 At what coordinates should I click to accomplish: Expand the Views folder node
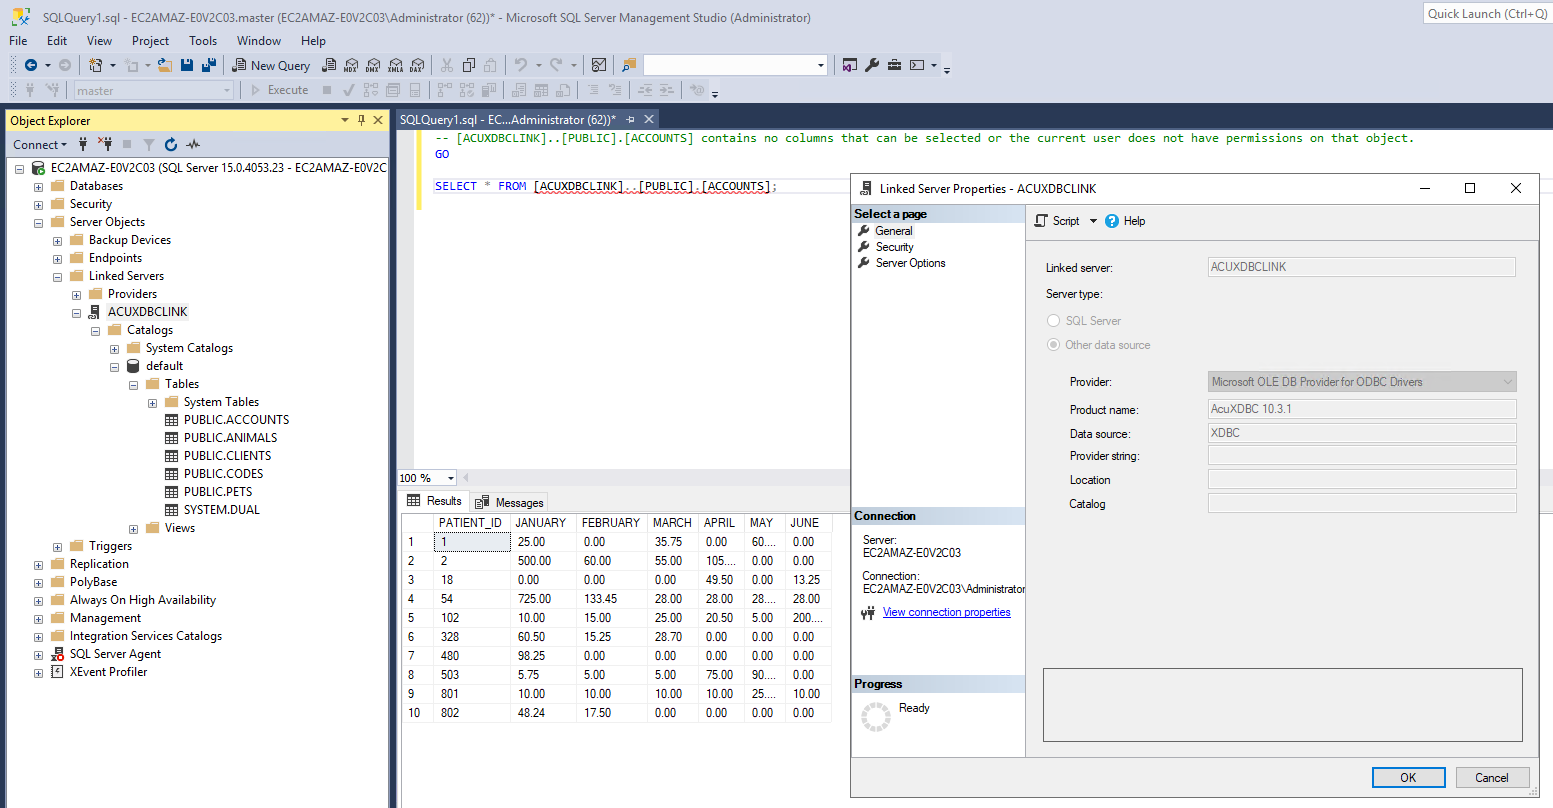pos(133,528)
